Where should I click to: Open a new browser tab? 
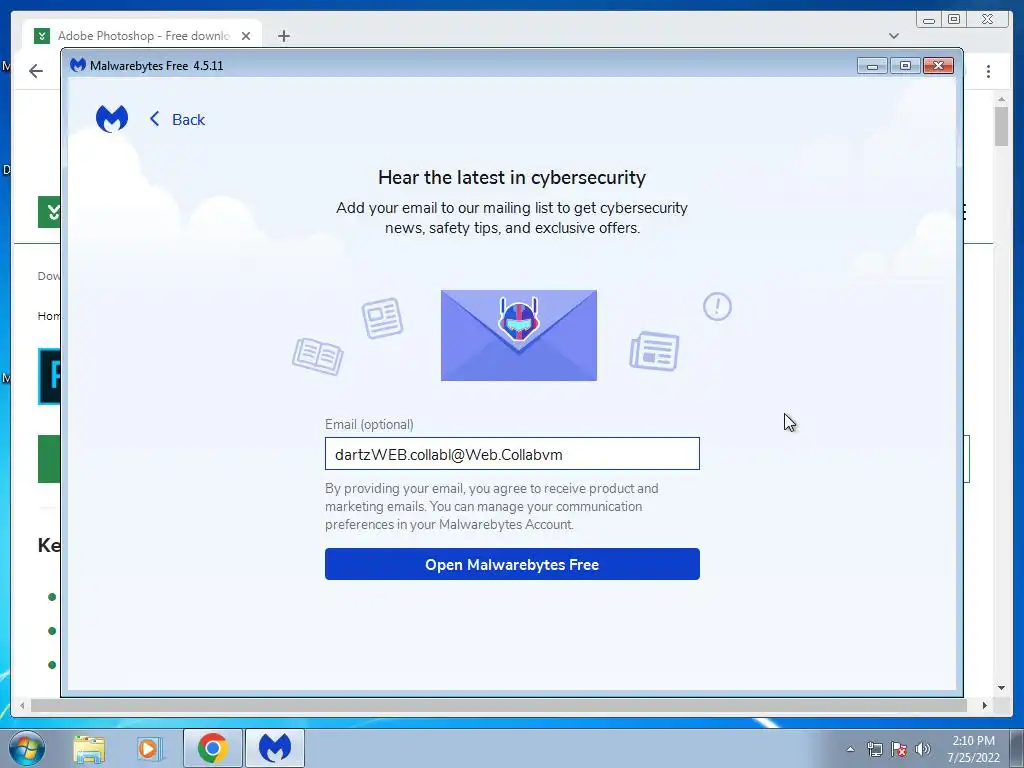pyautogui.click(x=283, y=36)
